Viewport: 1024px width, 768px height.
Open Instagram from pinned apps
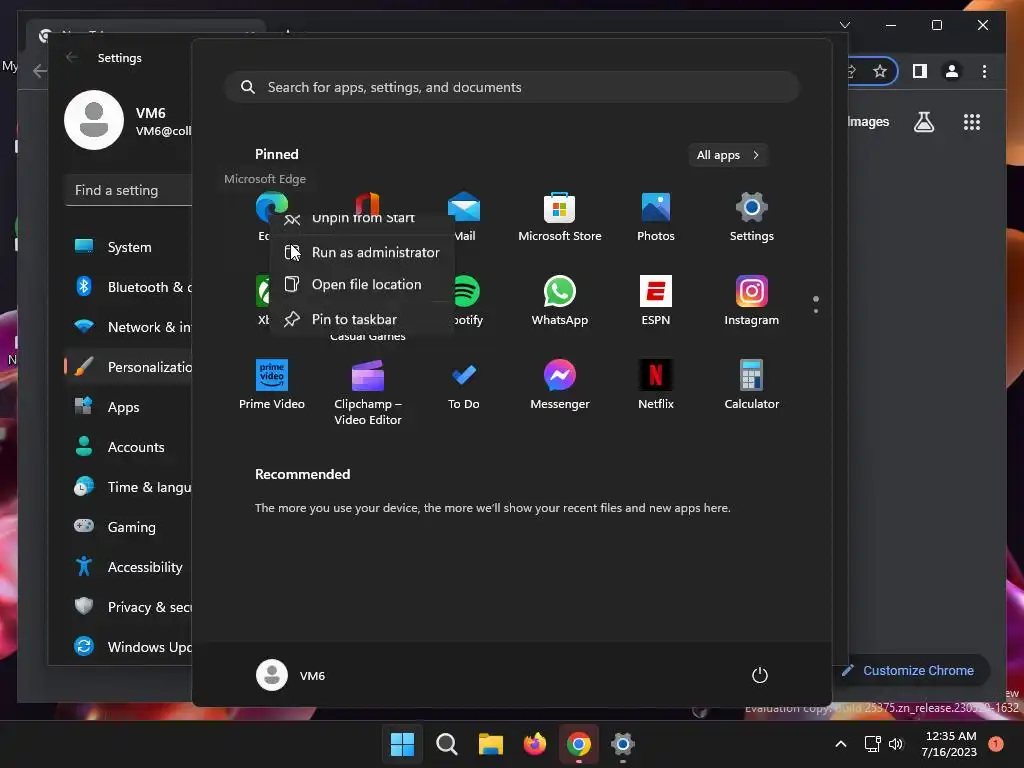[x=751, y=300]
